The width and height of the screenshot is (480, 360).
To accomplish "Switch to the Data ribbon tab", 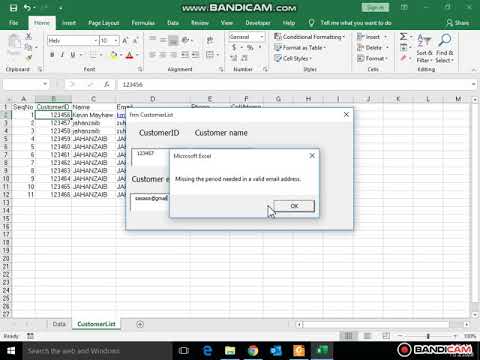I will coord(173,23).
